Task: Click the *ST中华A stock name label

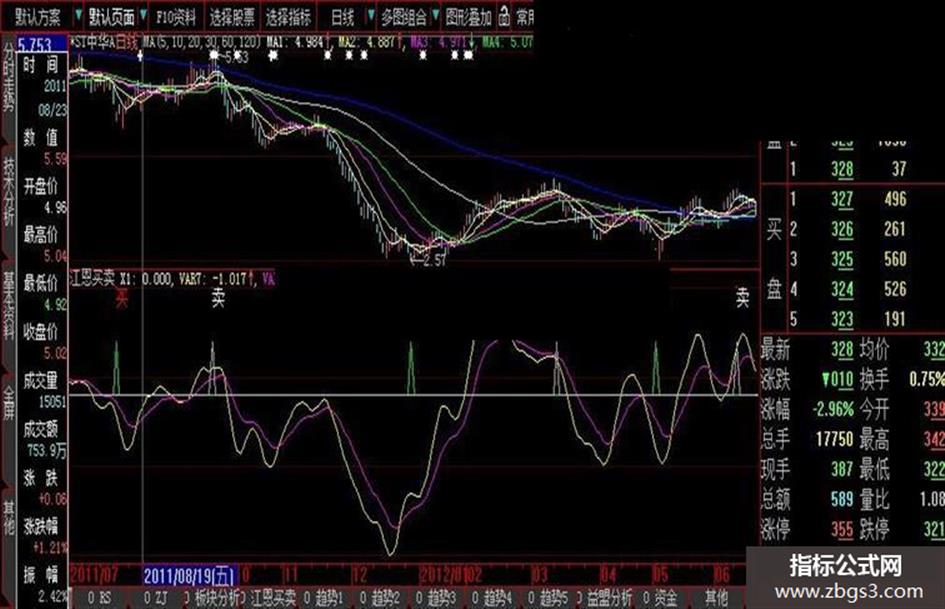Action: coord(92,42)
